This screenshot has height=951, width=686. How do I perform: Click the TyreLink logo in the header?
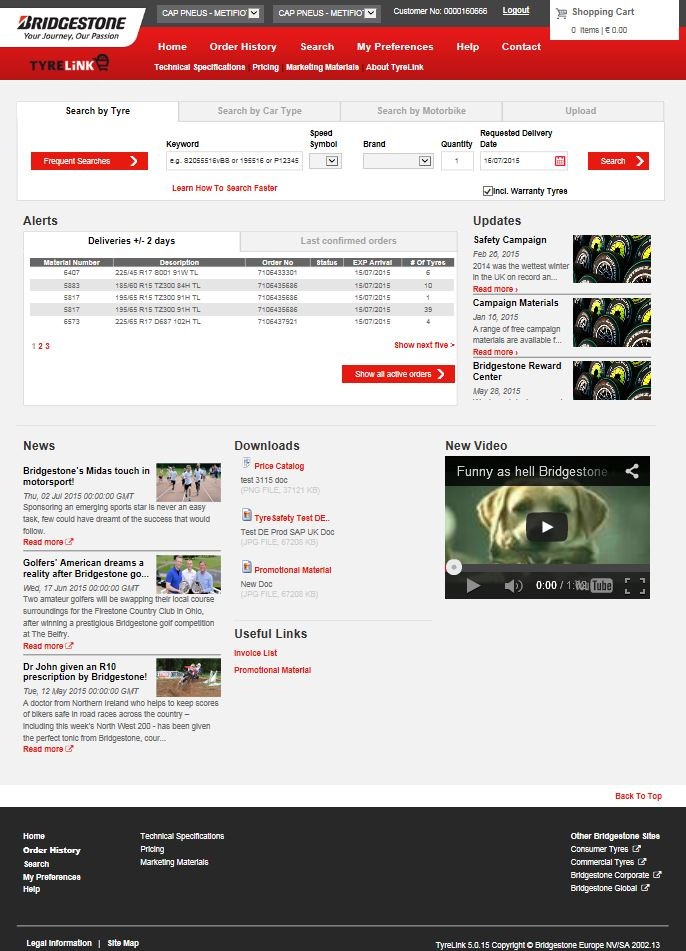pos(69,64)
